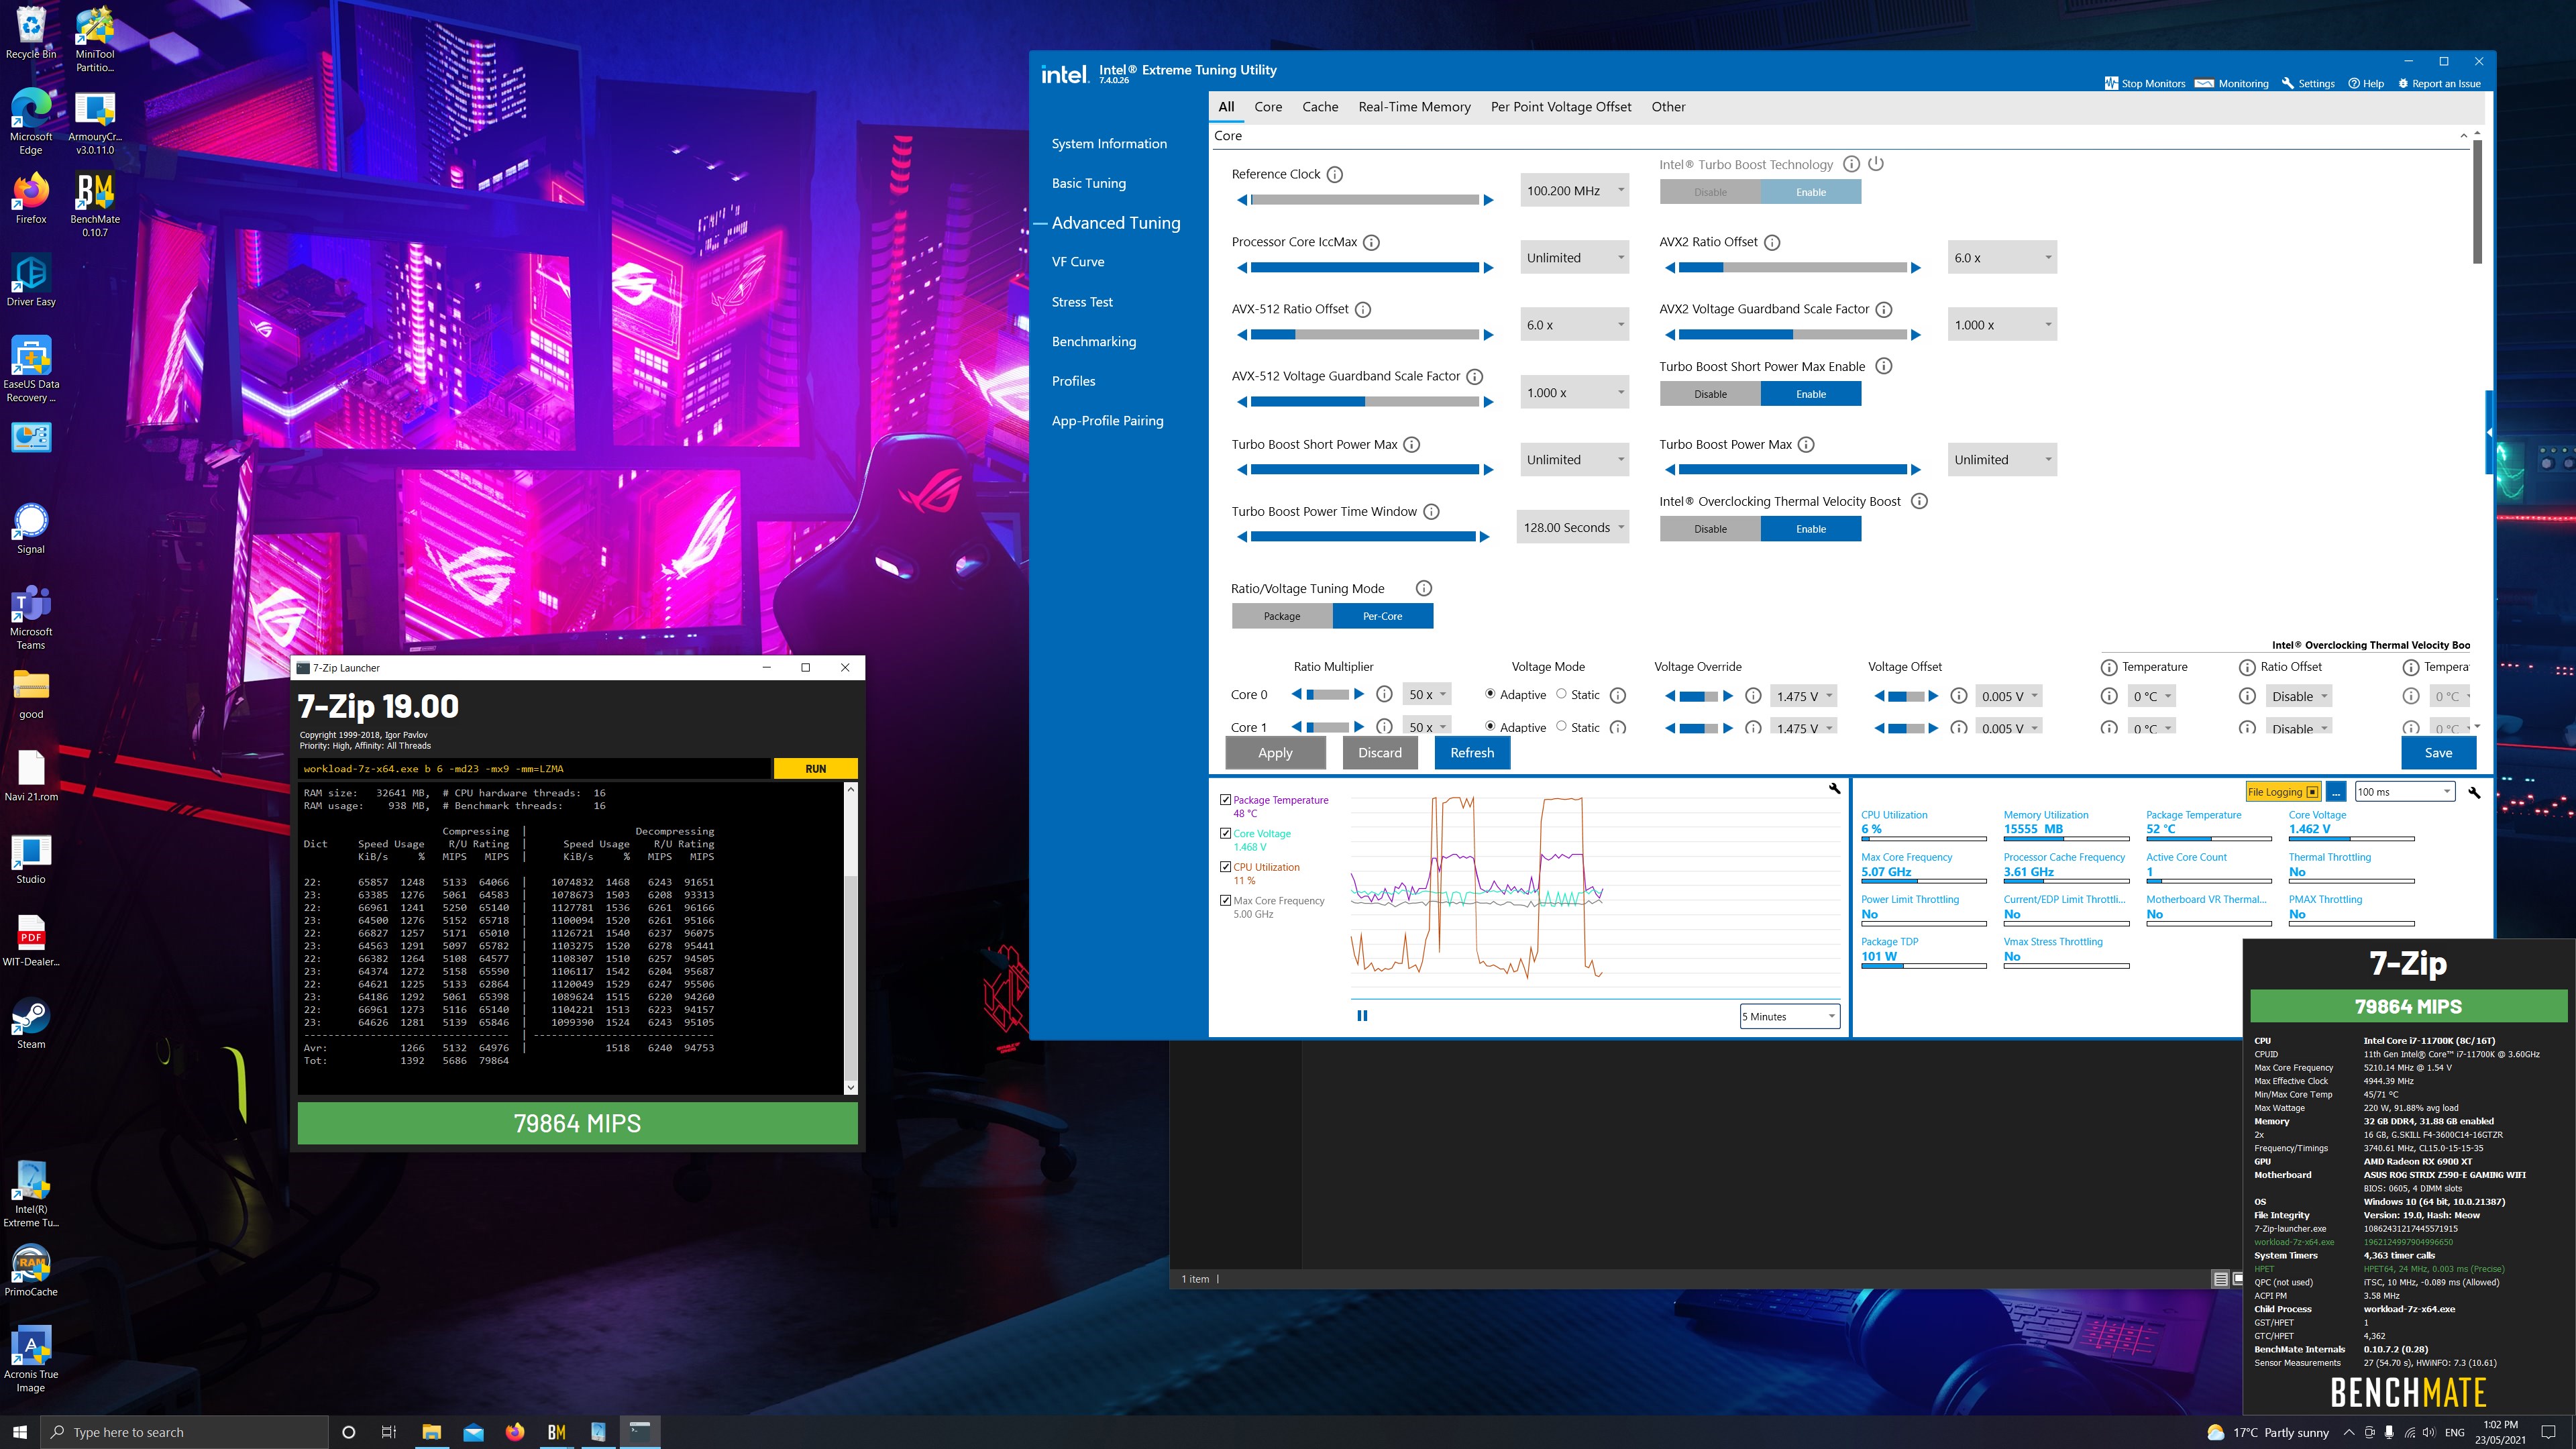Open the 5 Minutes graph range dropdown
The width and height of the screenshot is (2576, 1449).
click(1789, 1016)
